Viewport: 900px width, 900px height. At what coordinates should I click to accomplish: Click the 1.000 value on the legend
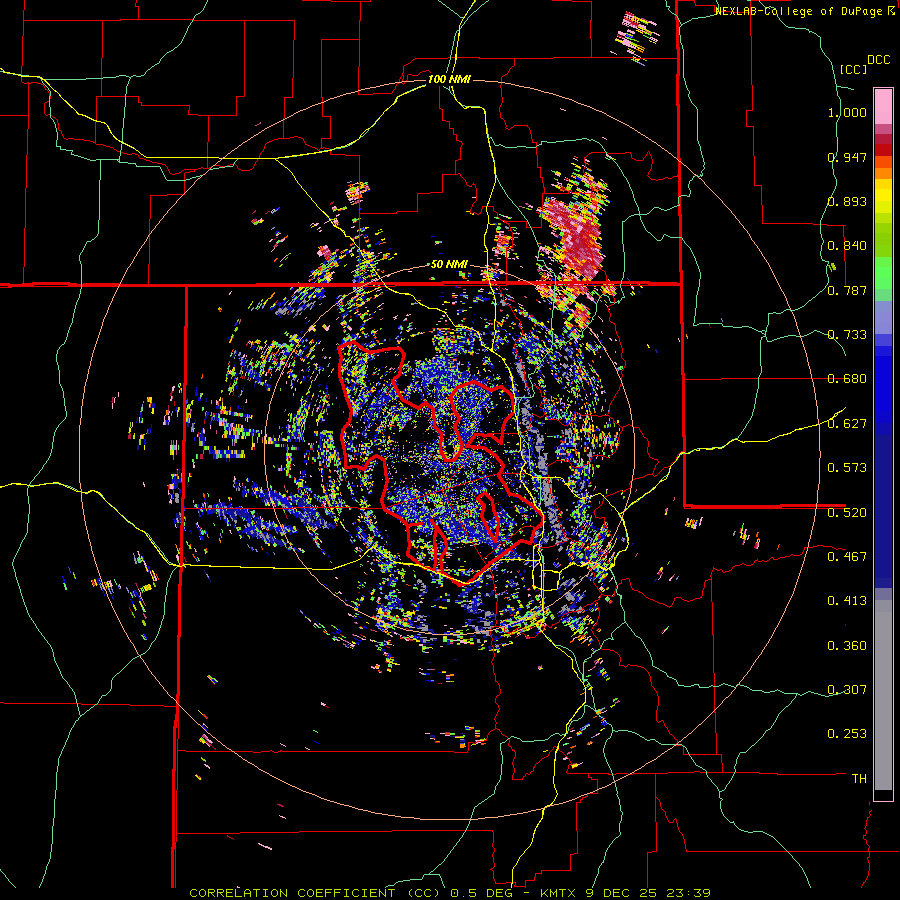coord(847,112)
